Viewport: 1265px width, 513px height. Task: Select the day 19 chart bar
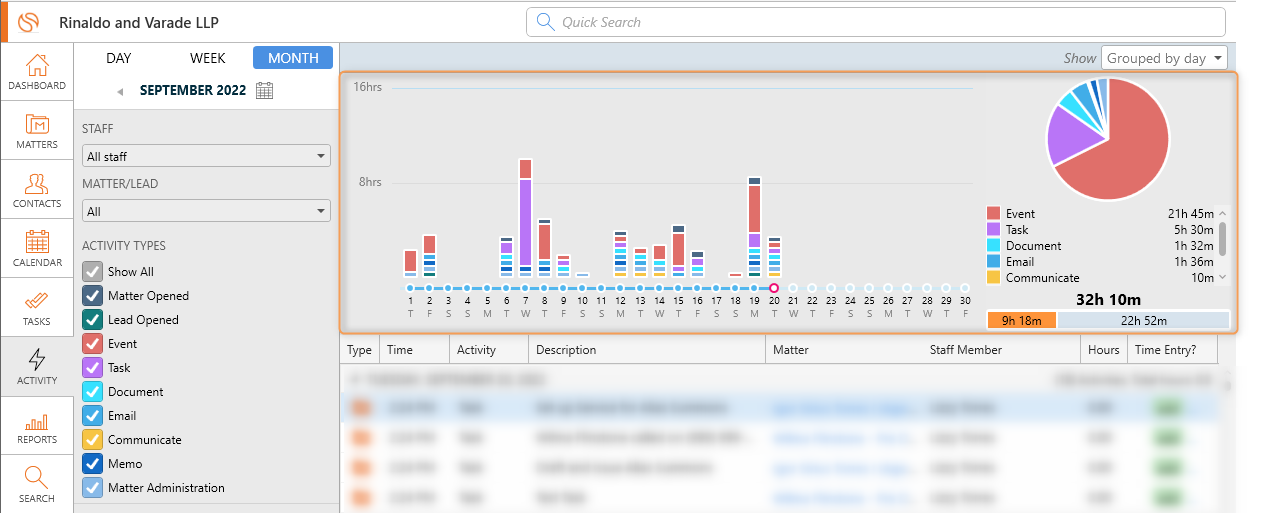(755, 226)
